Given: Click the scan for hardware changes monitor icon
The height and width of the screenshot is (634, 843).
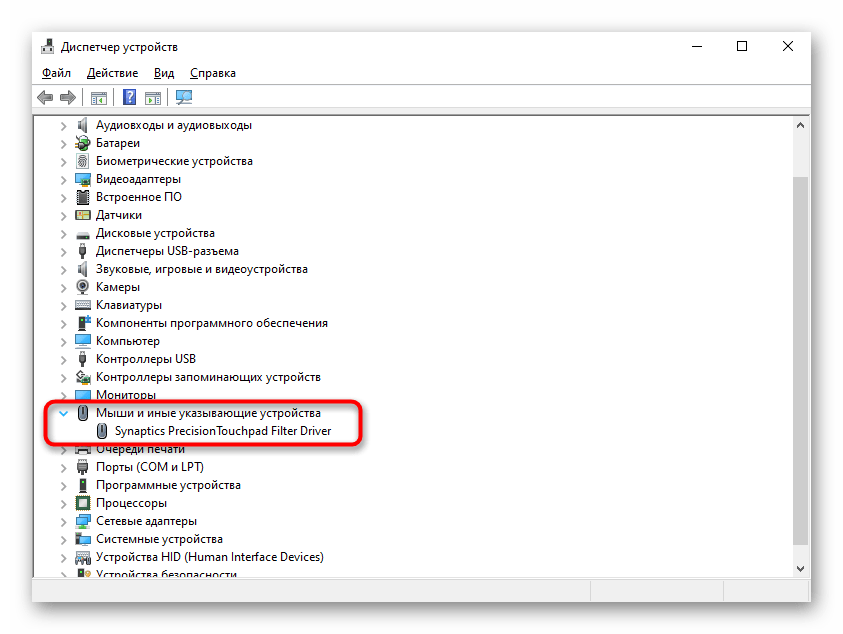Looking at the screenshot, I should point(184,97).
